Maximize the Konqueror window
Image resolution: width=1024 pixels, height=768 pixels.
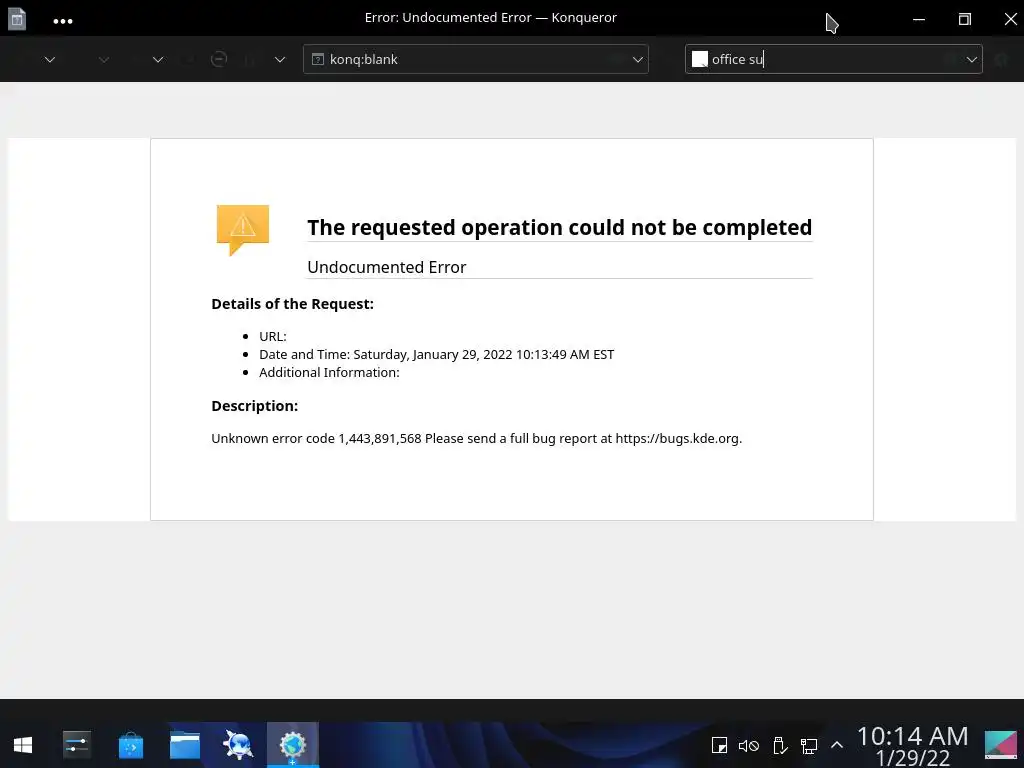(965, 20)
